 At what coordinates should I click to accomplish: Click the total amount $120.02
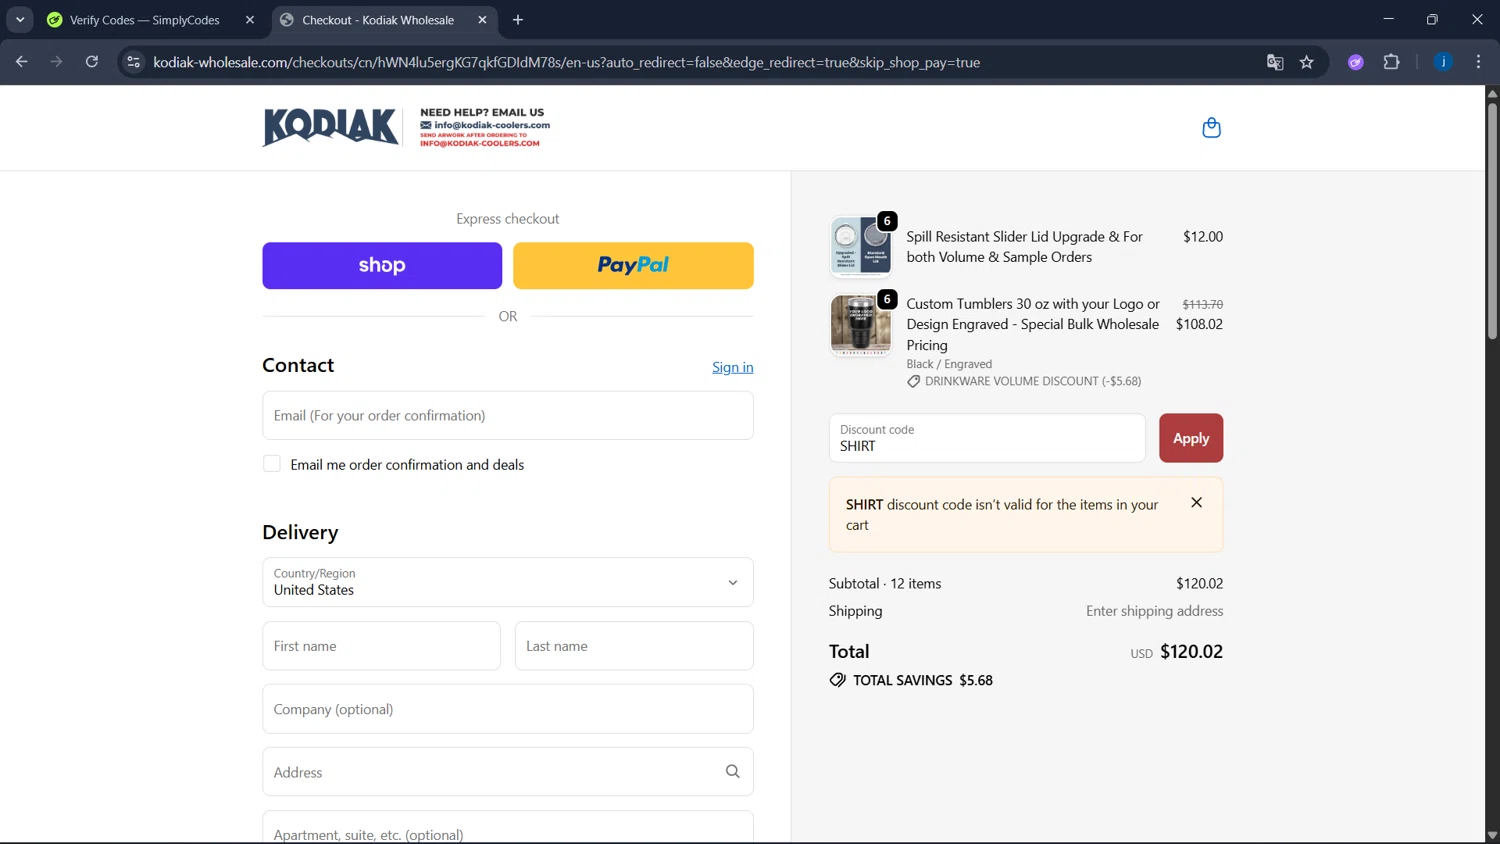pyautogui.click(x=1191, y=652)
